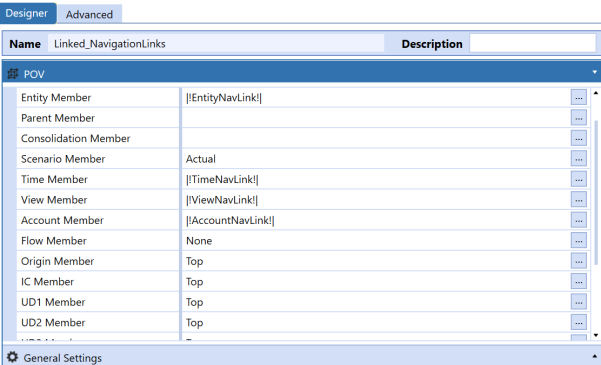Click the General Settings gear icon

click(x=12, y=357)
